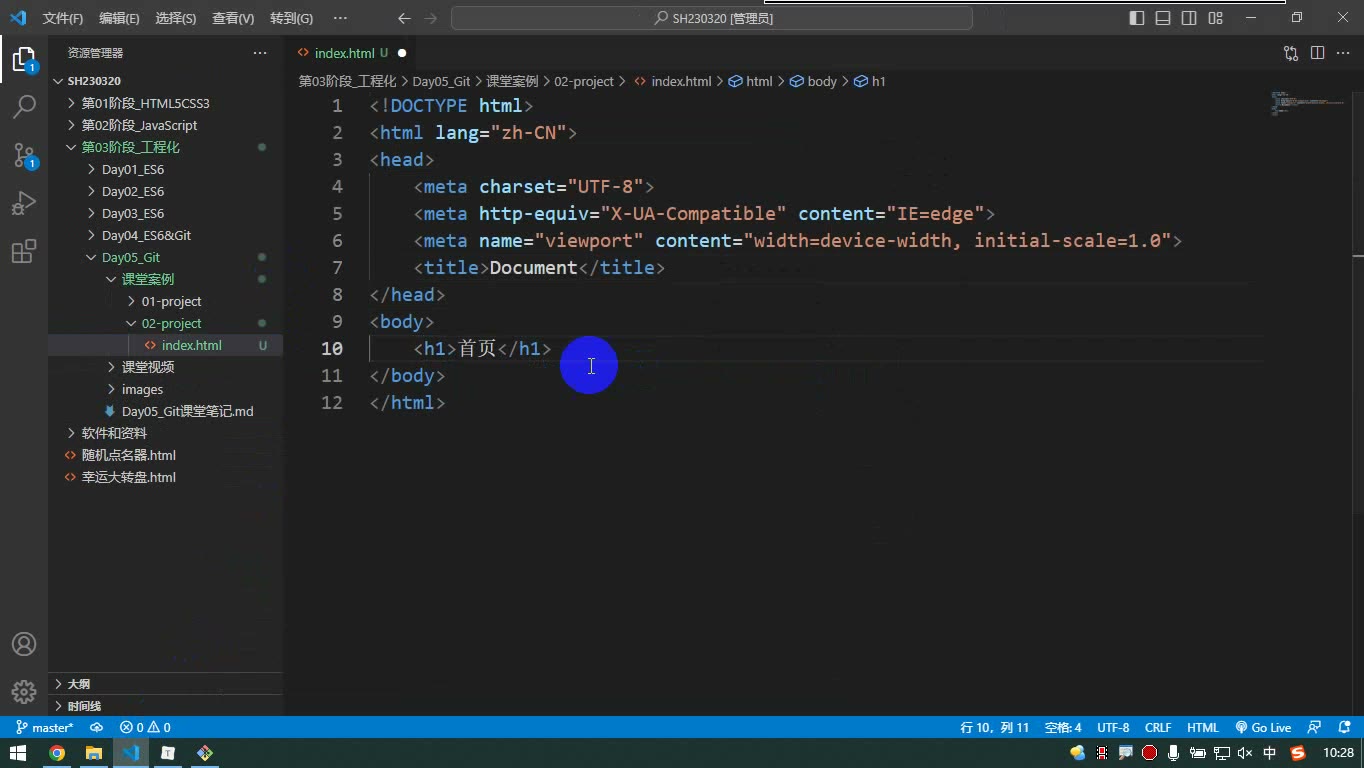Screen dimensions: 1364x768
Task: Open the Extensions view
Action: point(24,251)
